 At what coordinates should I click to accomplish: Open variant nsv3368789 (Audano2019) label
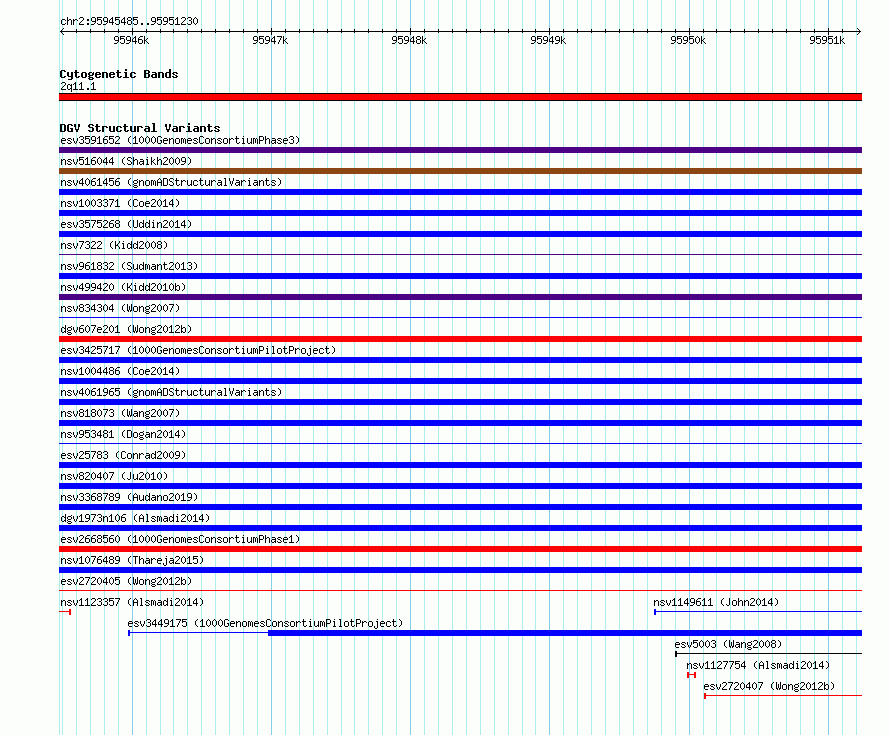(129, 497)
